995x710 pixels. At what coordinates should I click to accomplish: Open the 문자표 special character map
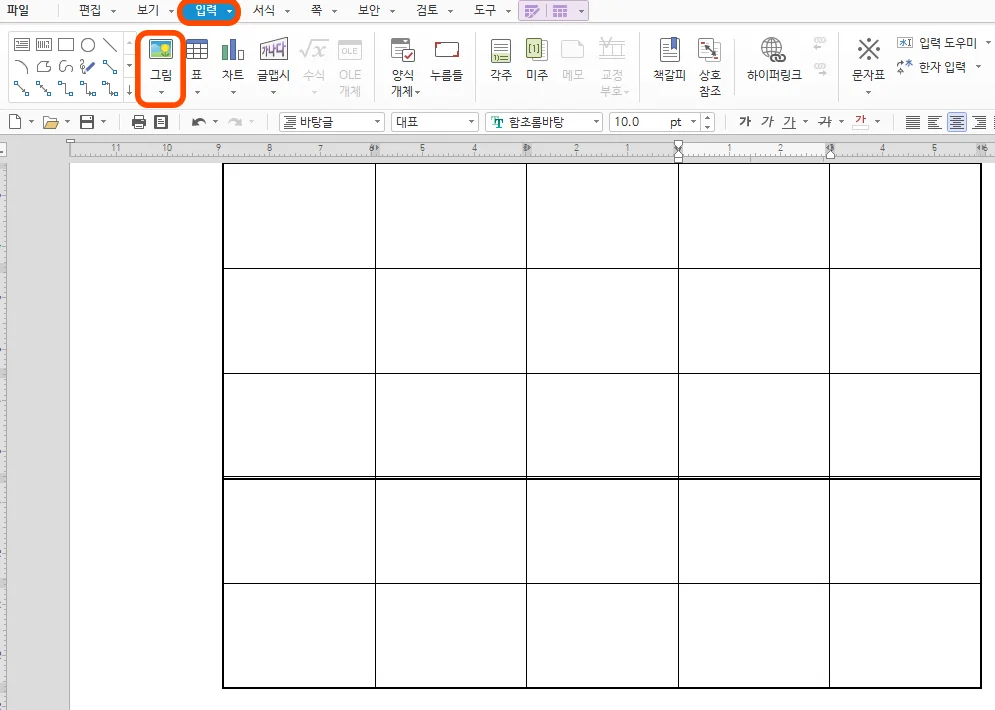pyautogui.click(x=868, y=60)
